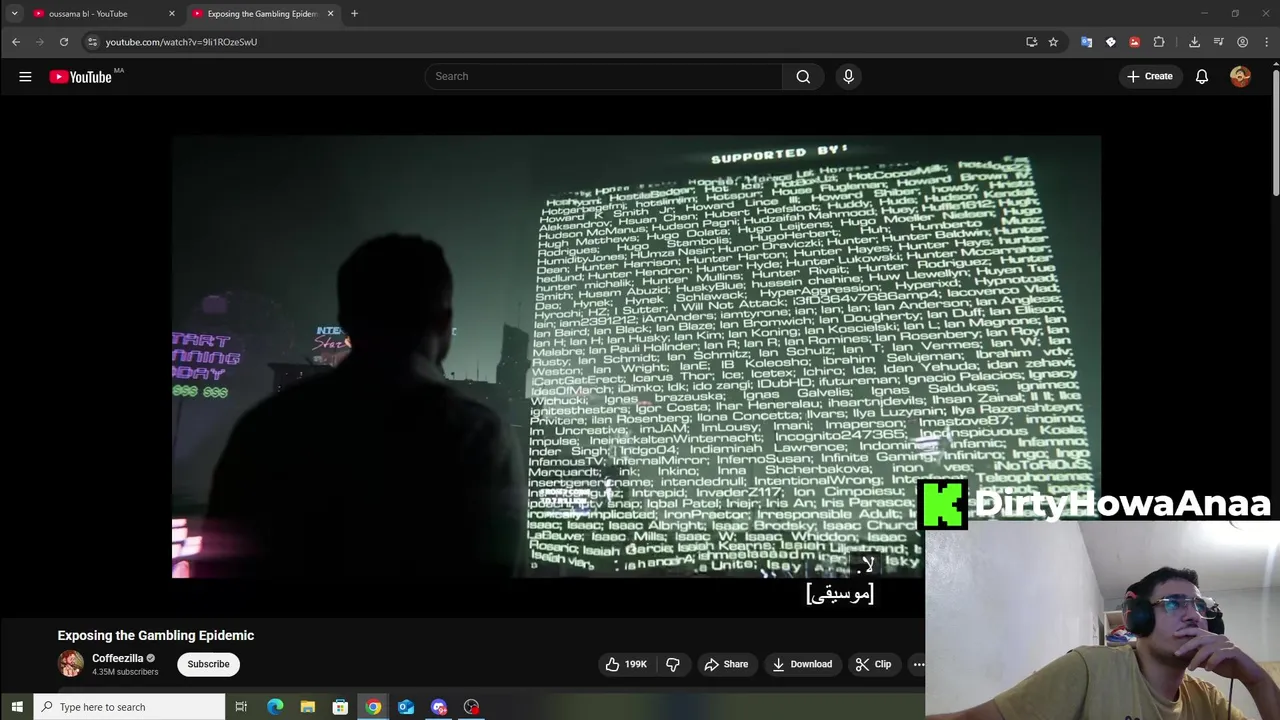The image size is (1280, 720).
Task: Open Chrome three-dot menu
Action: tap(1267, 42)
